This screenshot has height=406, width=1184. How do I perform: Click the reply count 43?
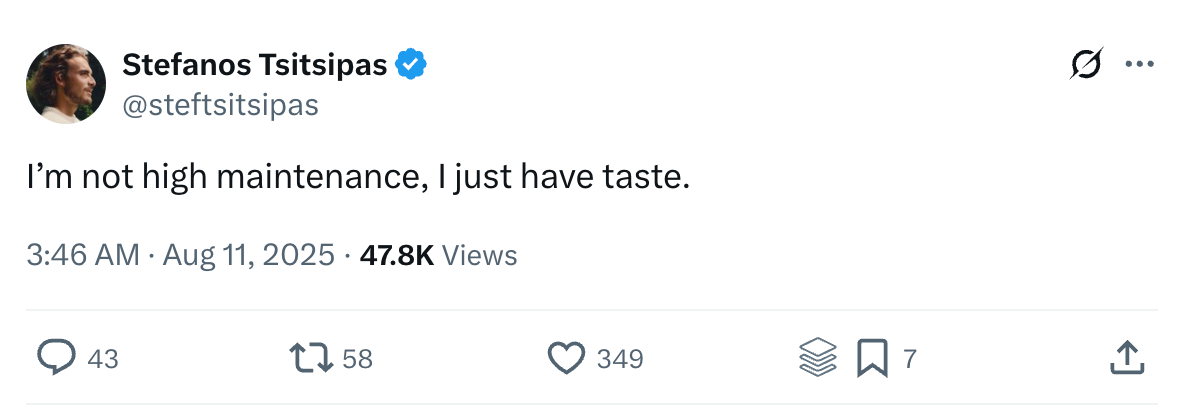click(103, 358)
